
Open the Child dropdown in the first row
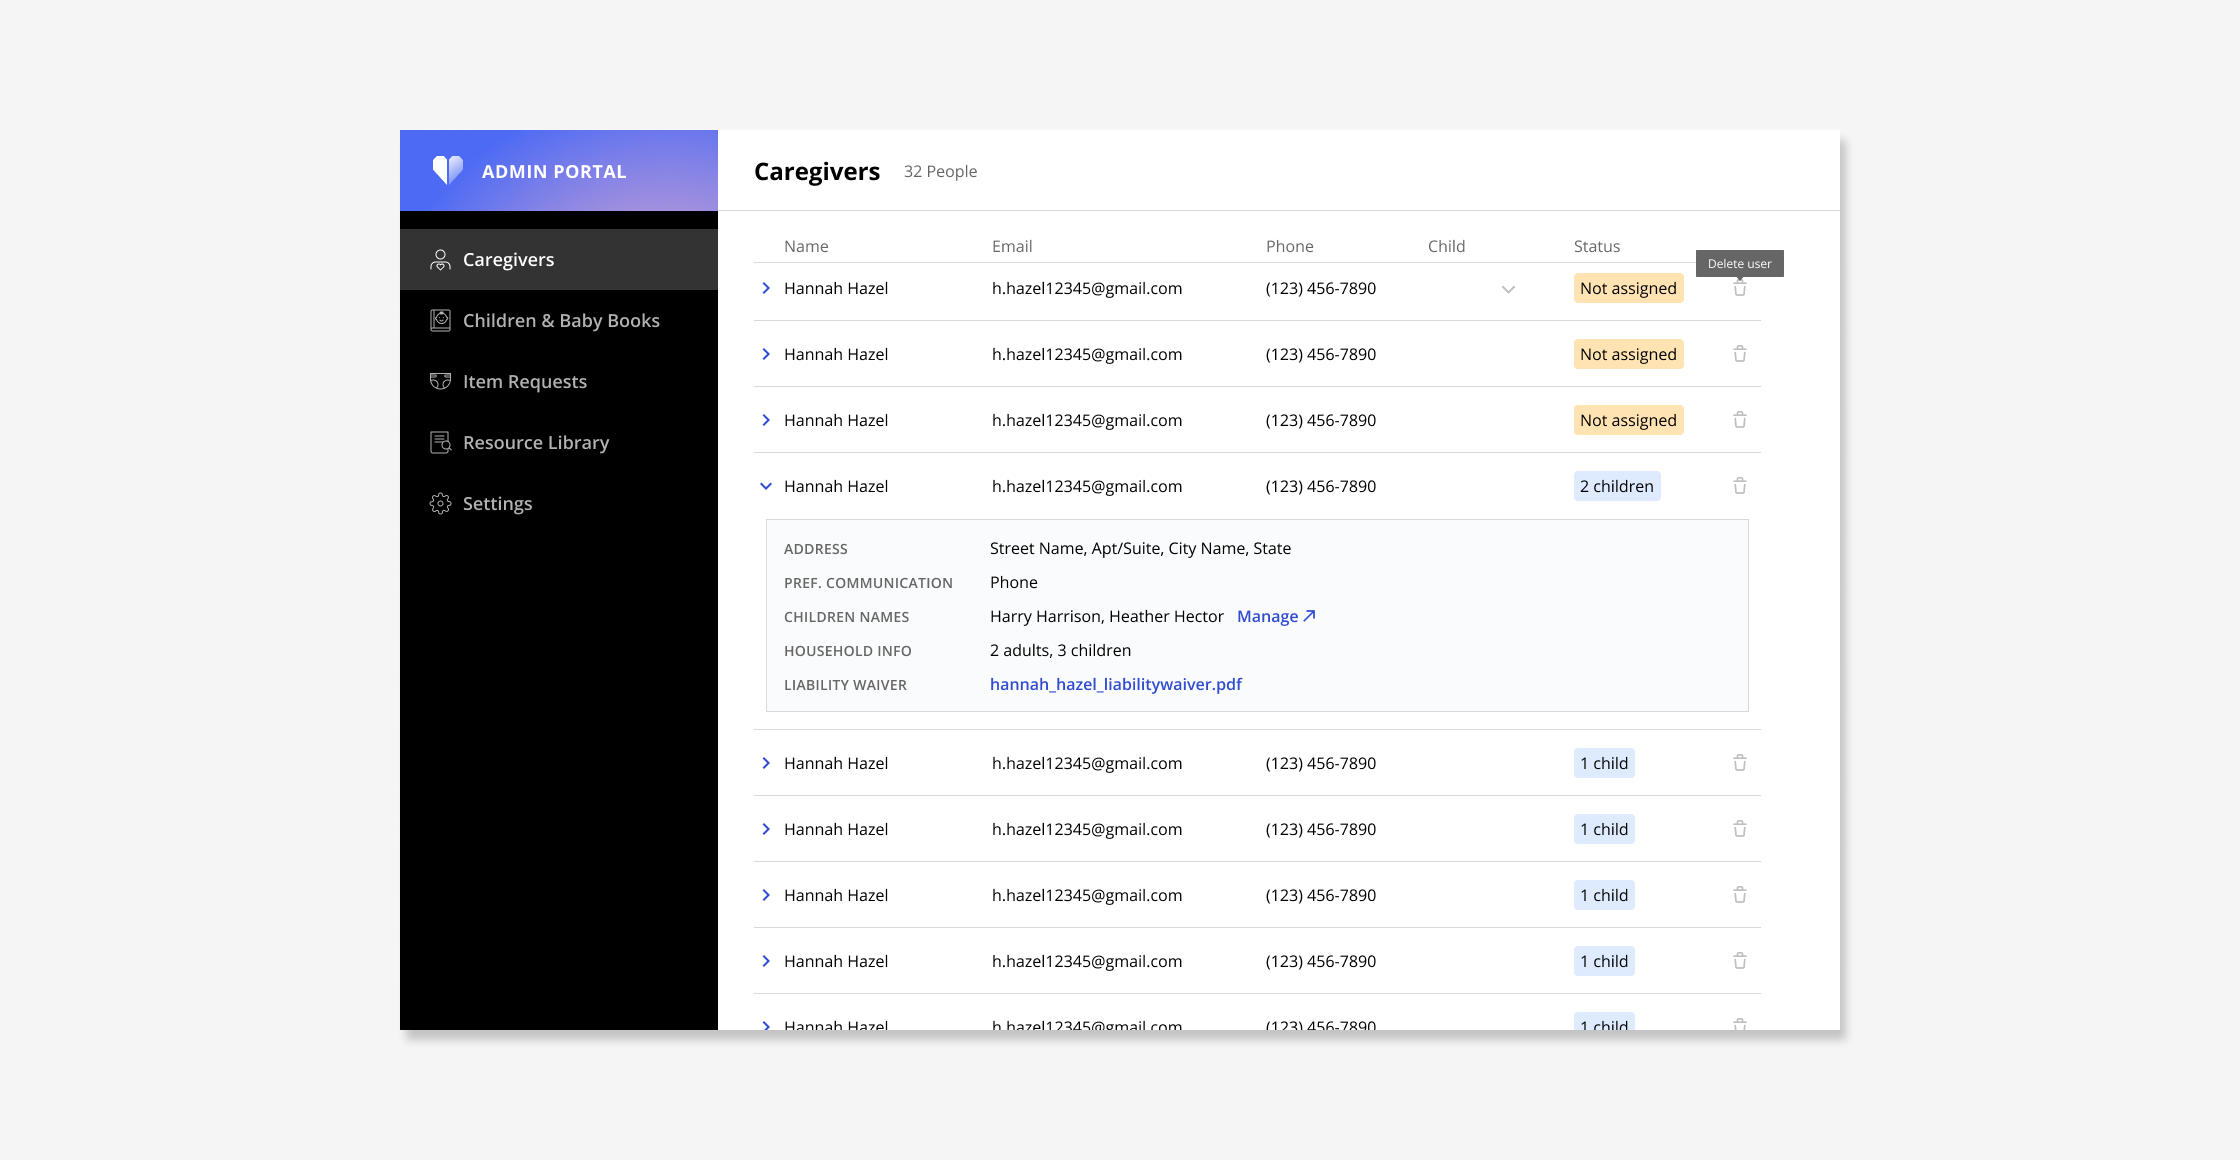1508,289
